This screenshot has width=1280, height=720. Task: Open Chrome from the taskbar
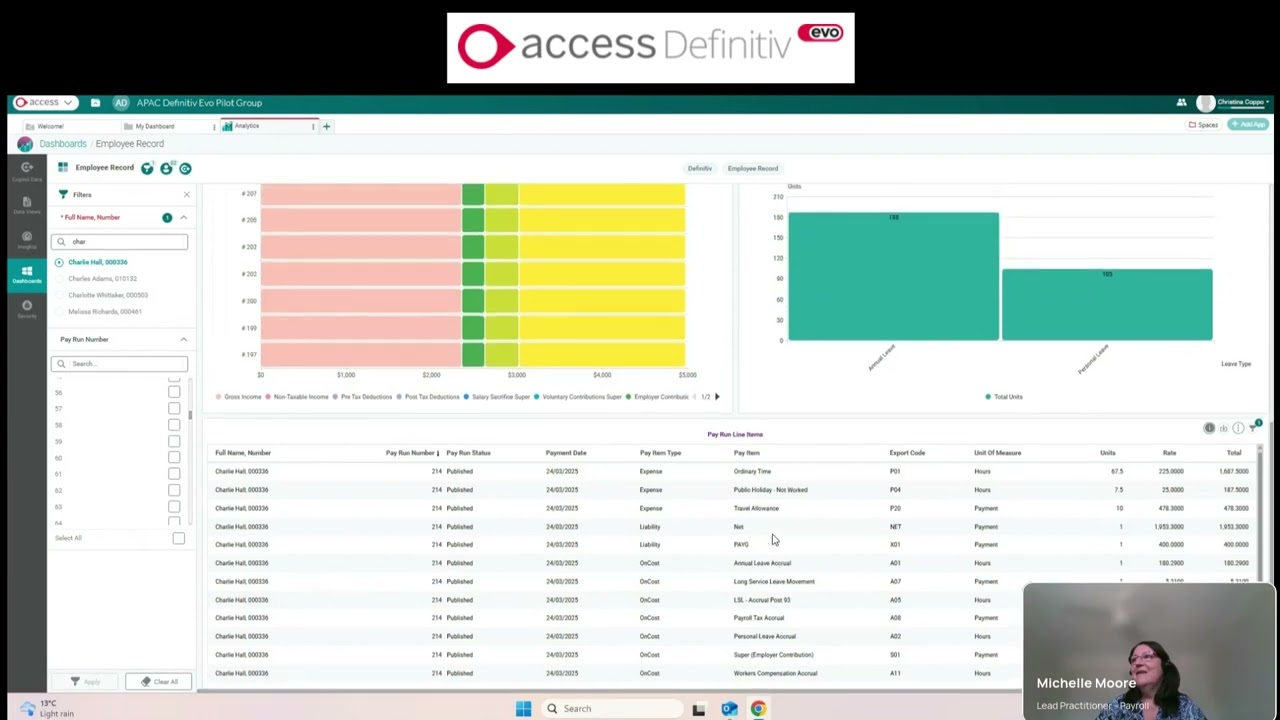pos(758,709)
